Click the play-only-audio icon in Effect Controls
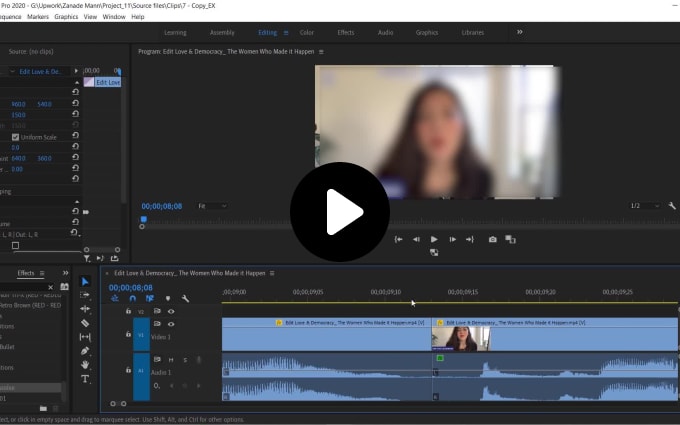Screen dimensions: 680x425 point(100,258)
